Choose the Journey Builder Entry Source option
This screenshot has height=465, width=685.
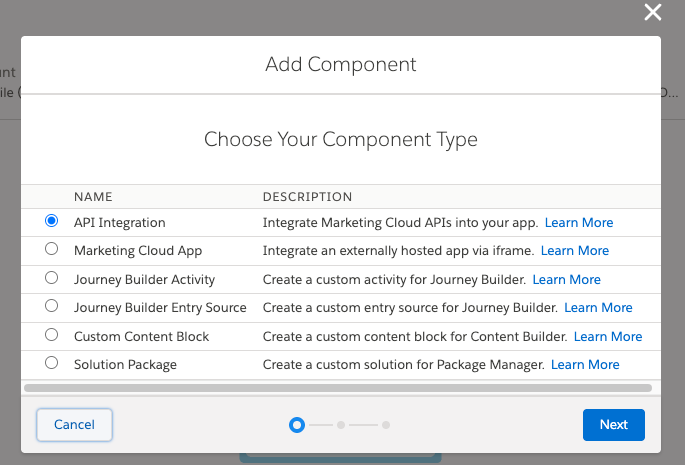52,307
